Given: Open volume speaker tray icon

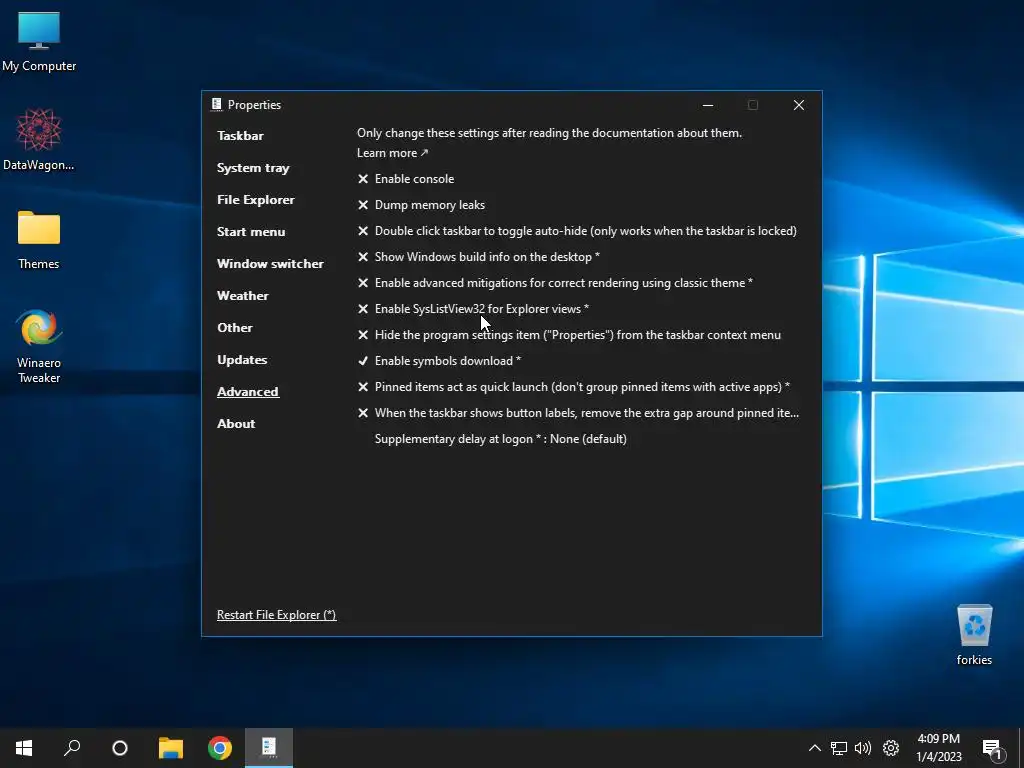Looking at the screenshot, I should (863, 748).
